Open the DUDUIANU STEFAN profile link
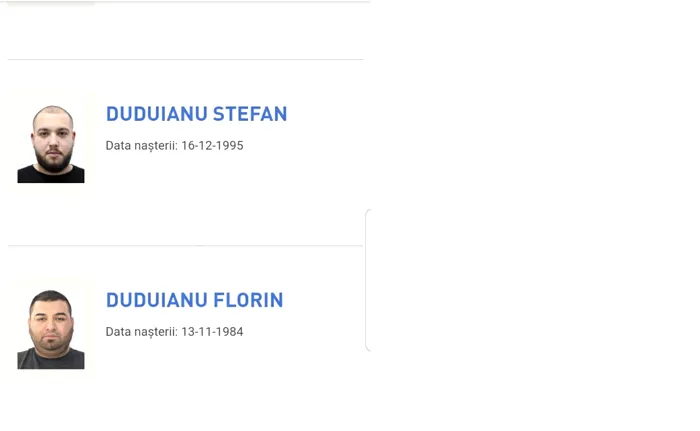This screenshot has height=431, width=700. tap(196, 114)
